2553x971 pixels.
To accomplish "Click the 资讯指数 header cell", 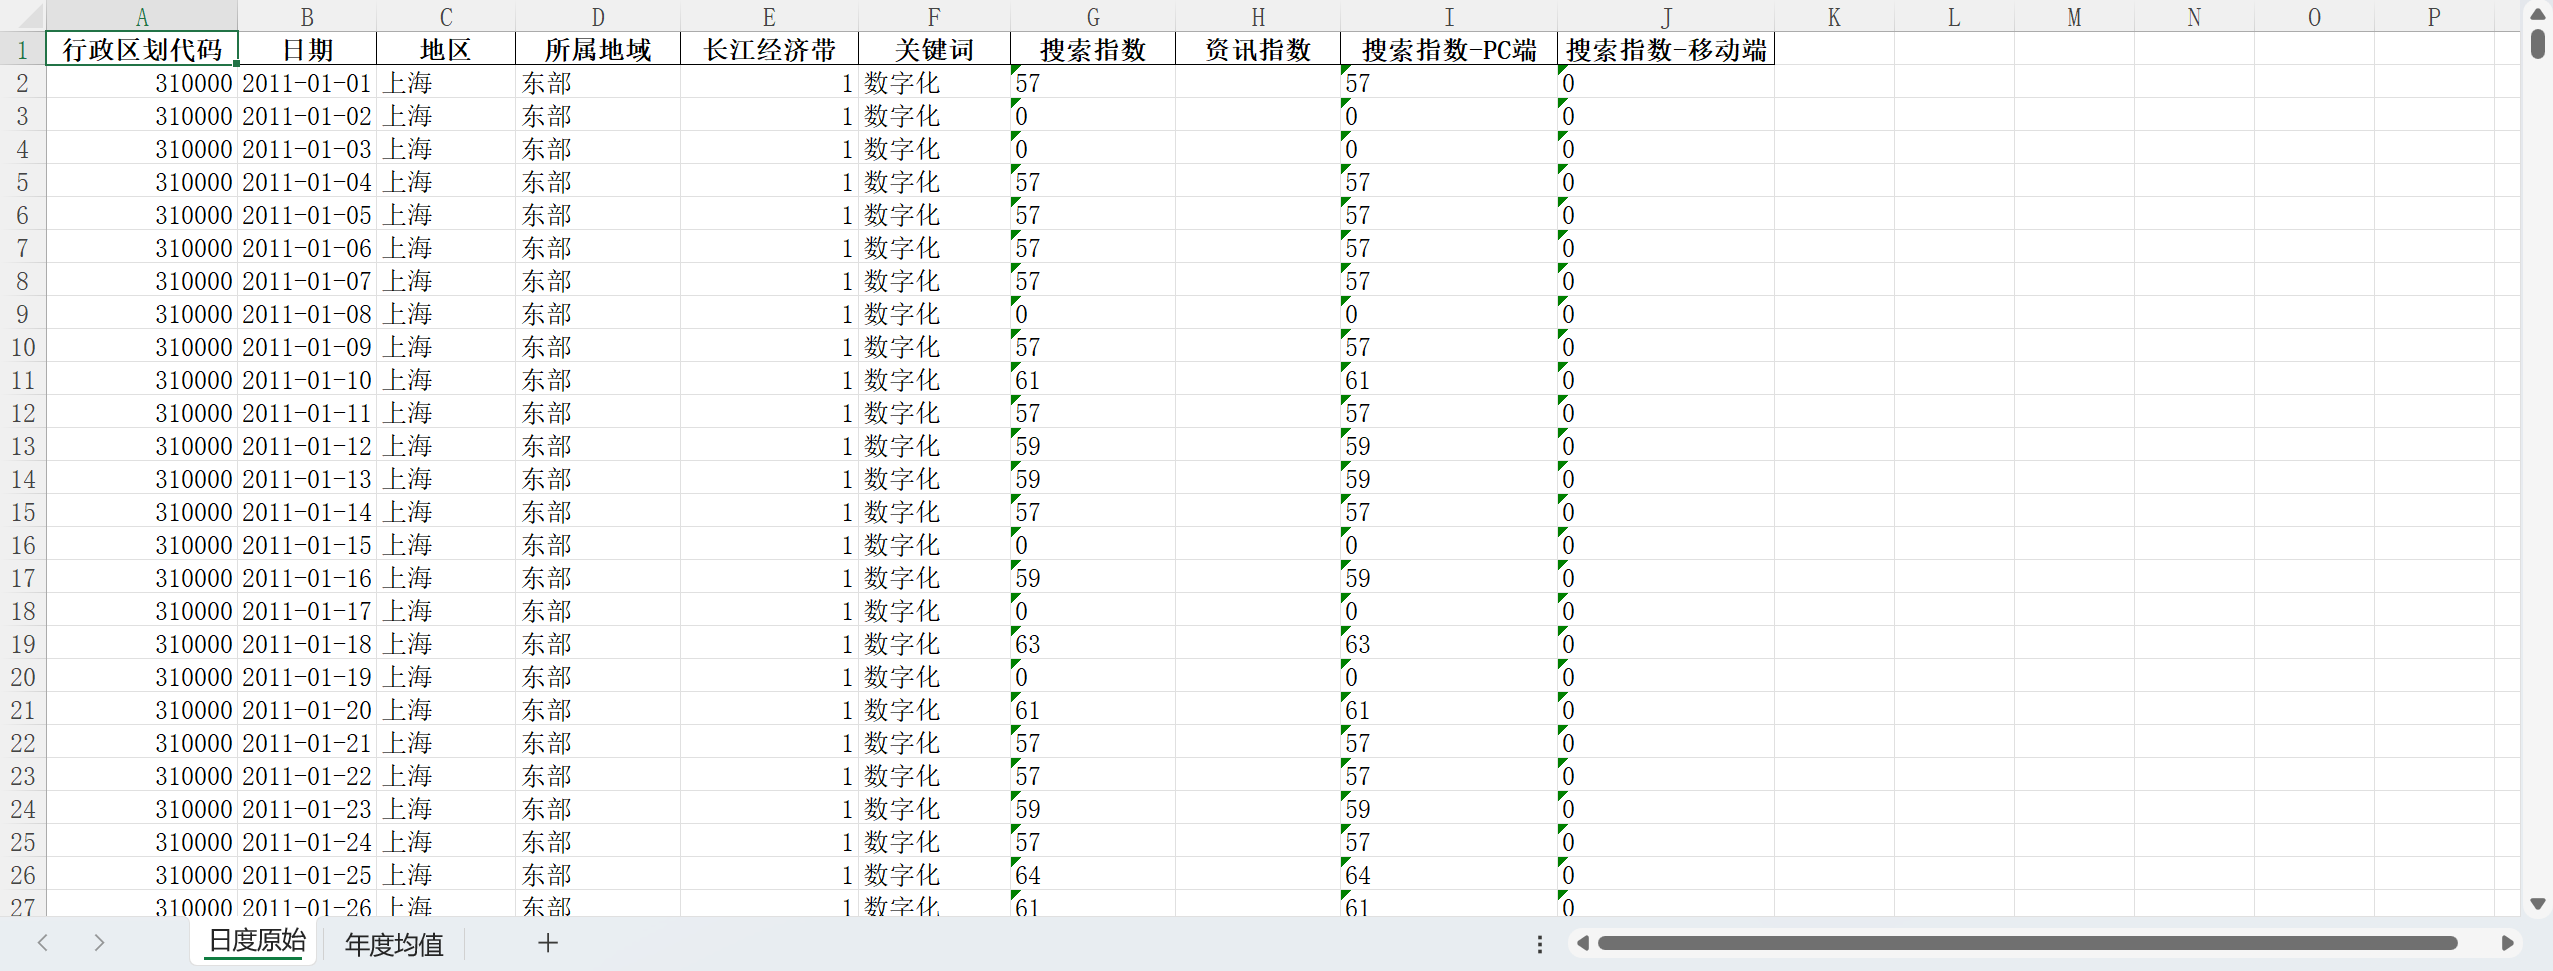I will click(1257, 50).
